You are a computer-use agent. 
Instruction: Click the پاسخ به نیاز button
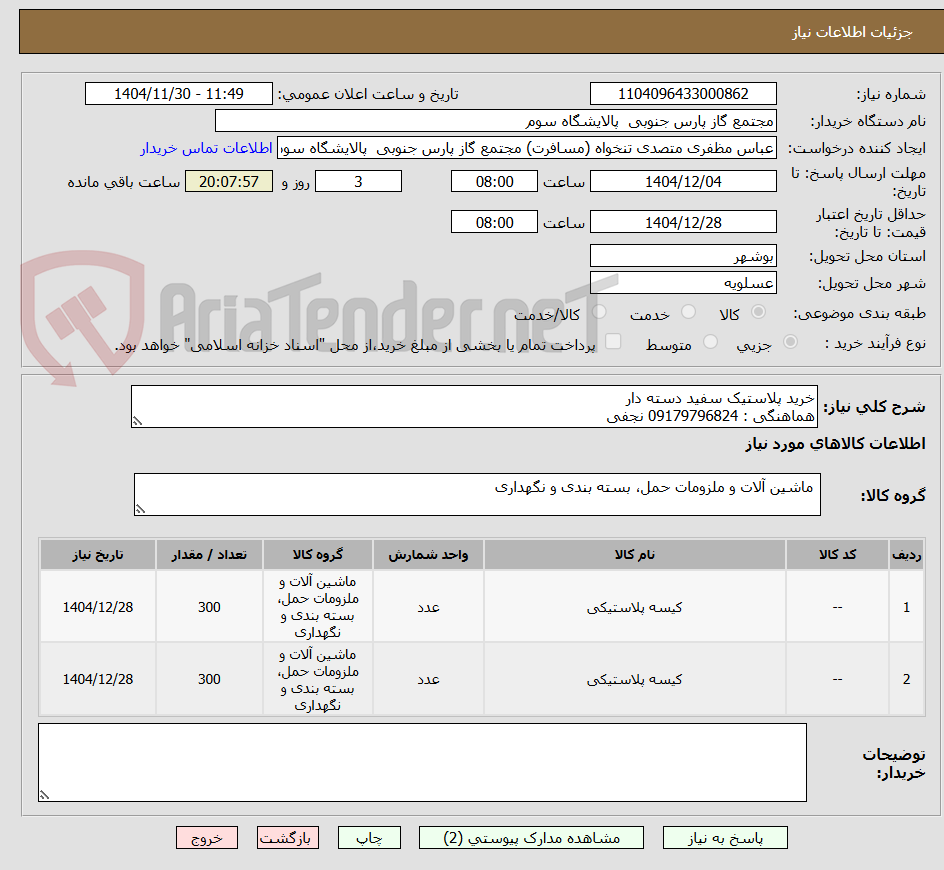[x=725, y=837]
